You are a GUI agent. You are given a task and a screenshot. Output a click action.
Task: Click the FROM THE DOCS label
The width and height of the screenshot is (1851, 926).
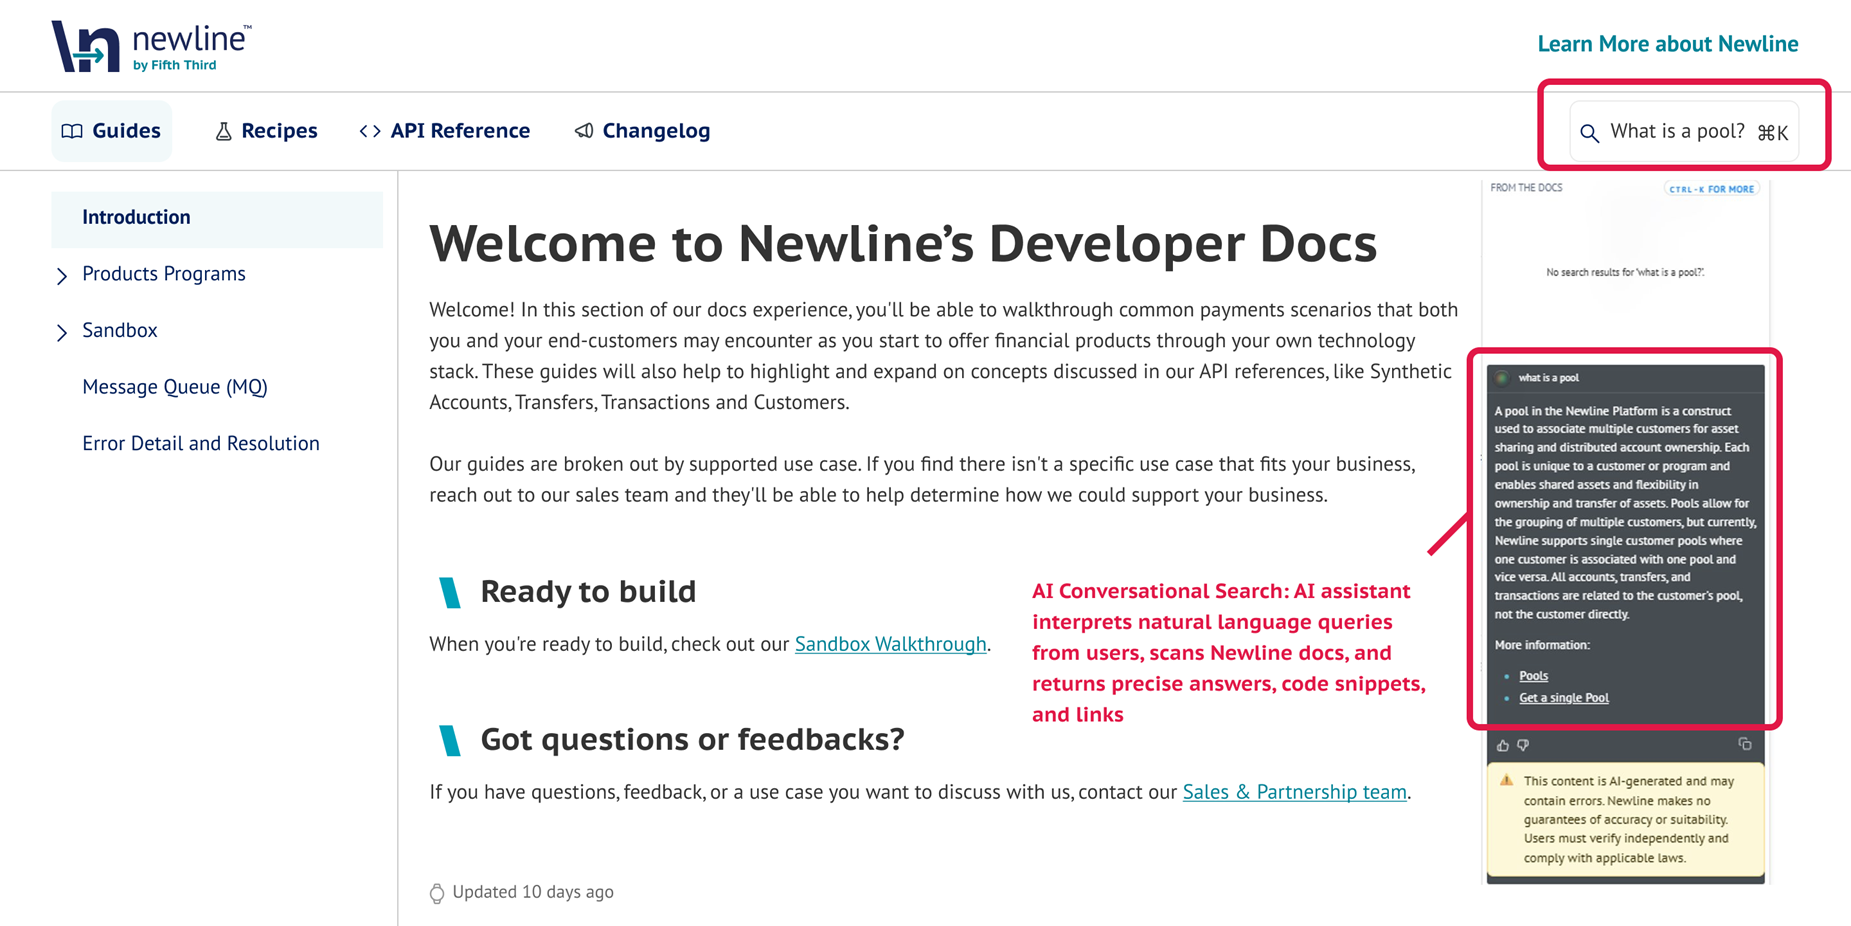[1526, 188]
